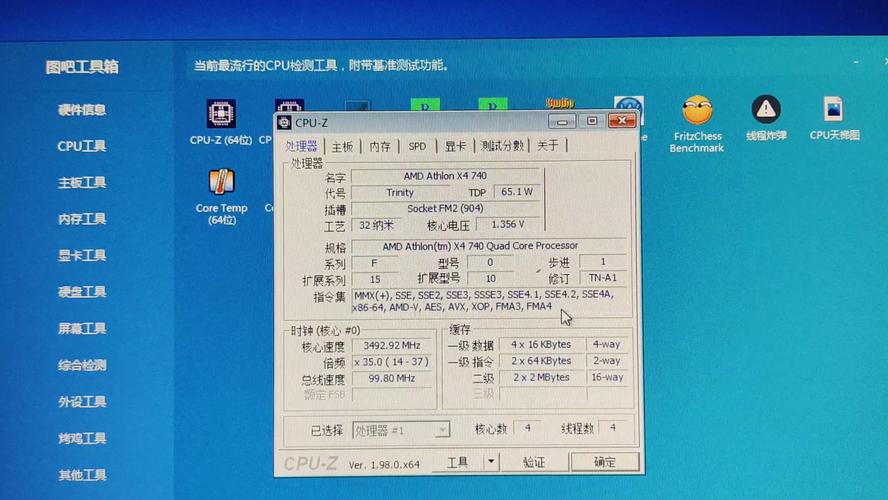
Task: Switch to 内存 tab in CPU-Z
Action: [380, 147]
